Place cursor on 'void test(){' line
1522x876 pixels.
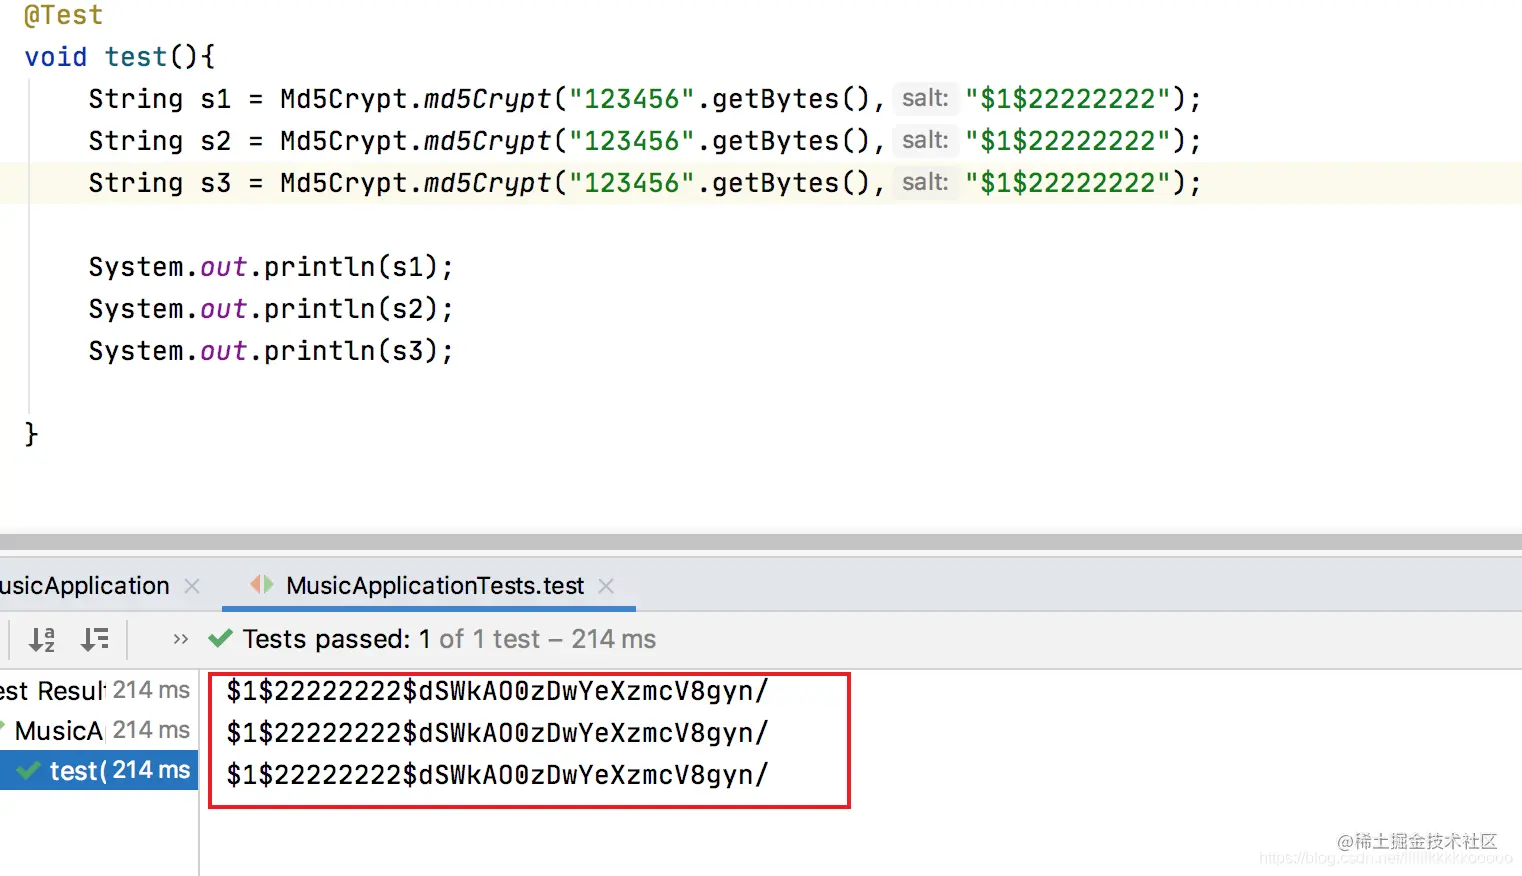point(119,57)
